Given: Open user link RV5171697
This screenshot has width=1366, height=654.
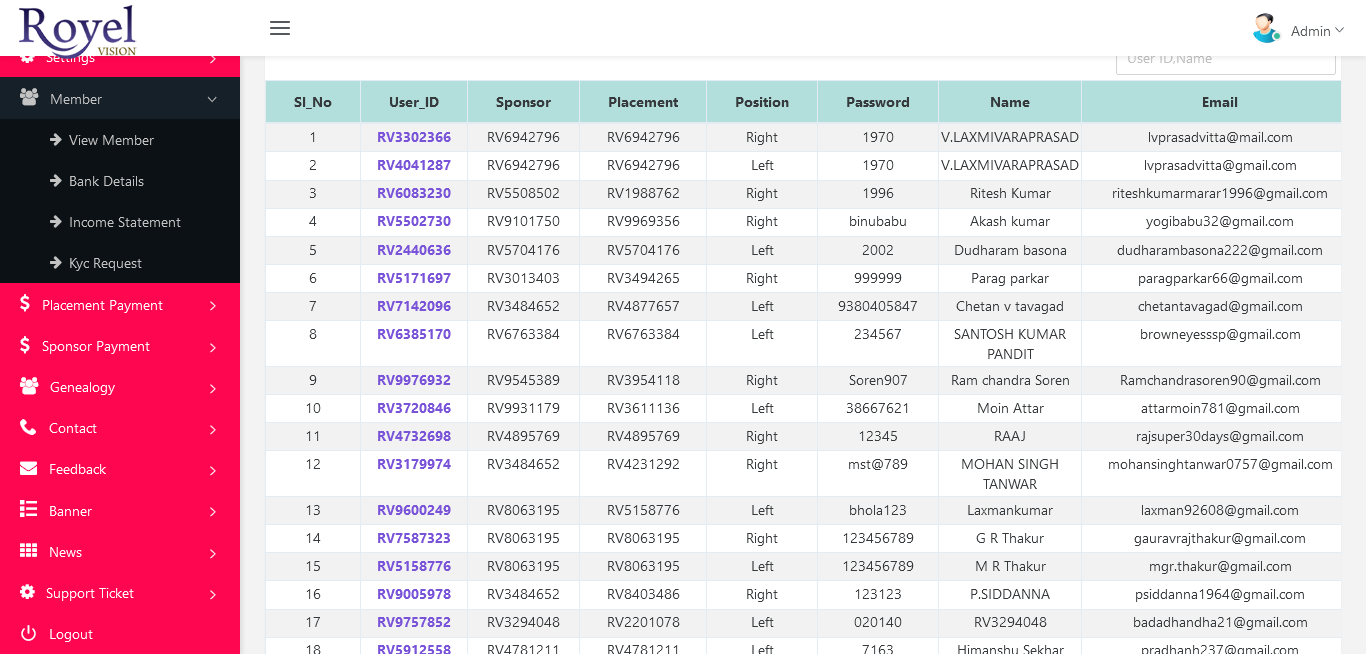Looking at the screenshot, I should 414,278.
